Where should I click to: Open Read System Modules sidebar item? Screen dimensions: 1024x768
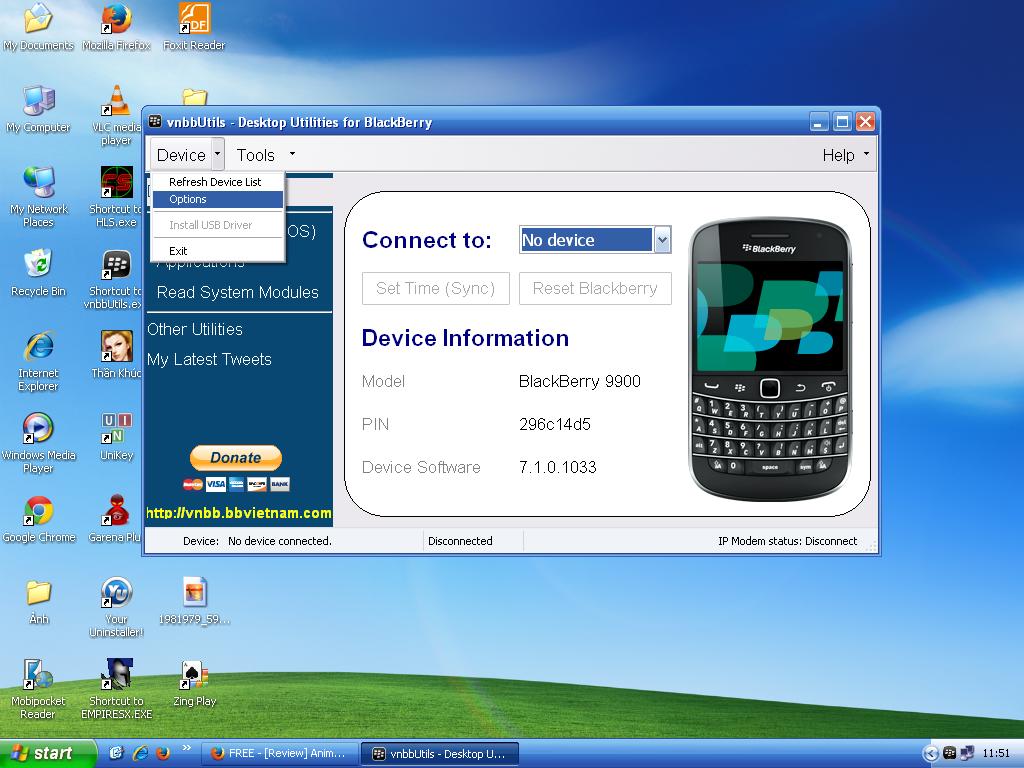[x=238, y=293]
